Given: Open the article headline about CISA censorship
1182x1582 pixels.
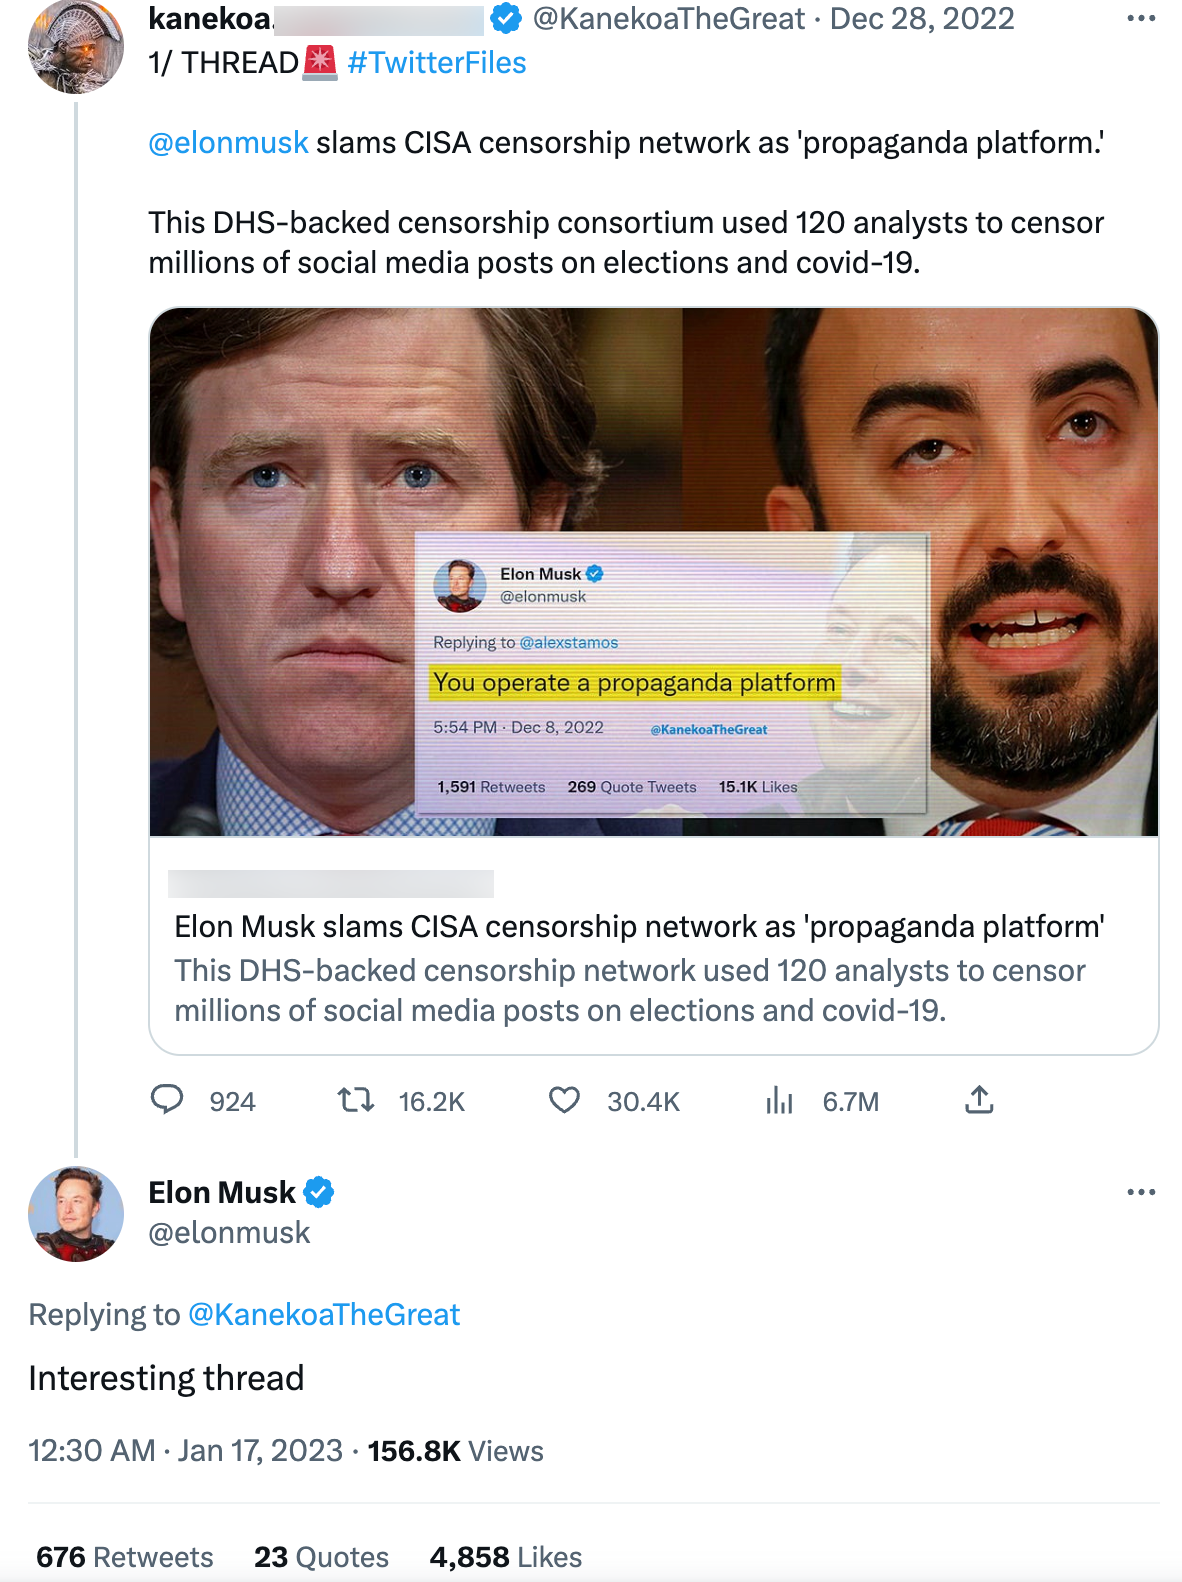Looking at the screenshot, I should [x=639, y=927].
